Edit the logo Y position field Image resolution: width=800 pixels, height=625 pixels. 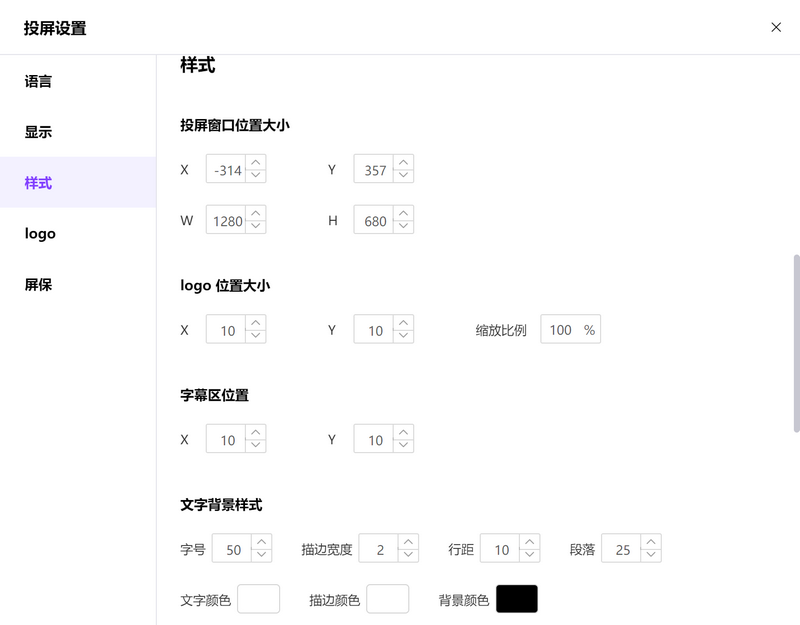(x=373, y=329)
